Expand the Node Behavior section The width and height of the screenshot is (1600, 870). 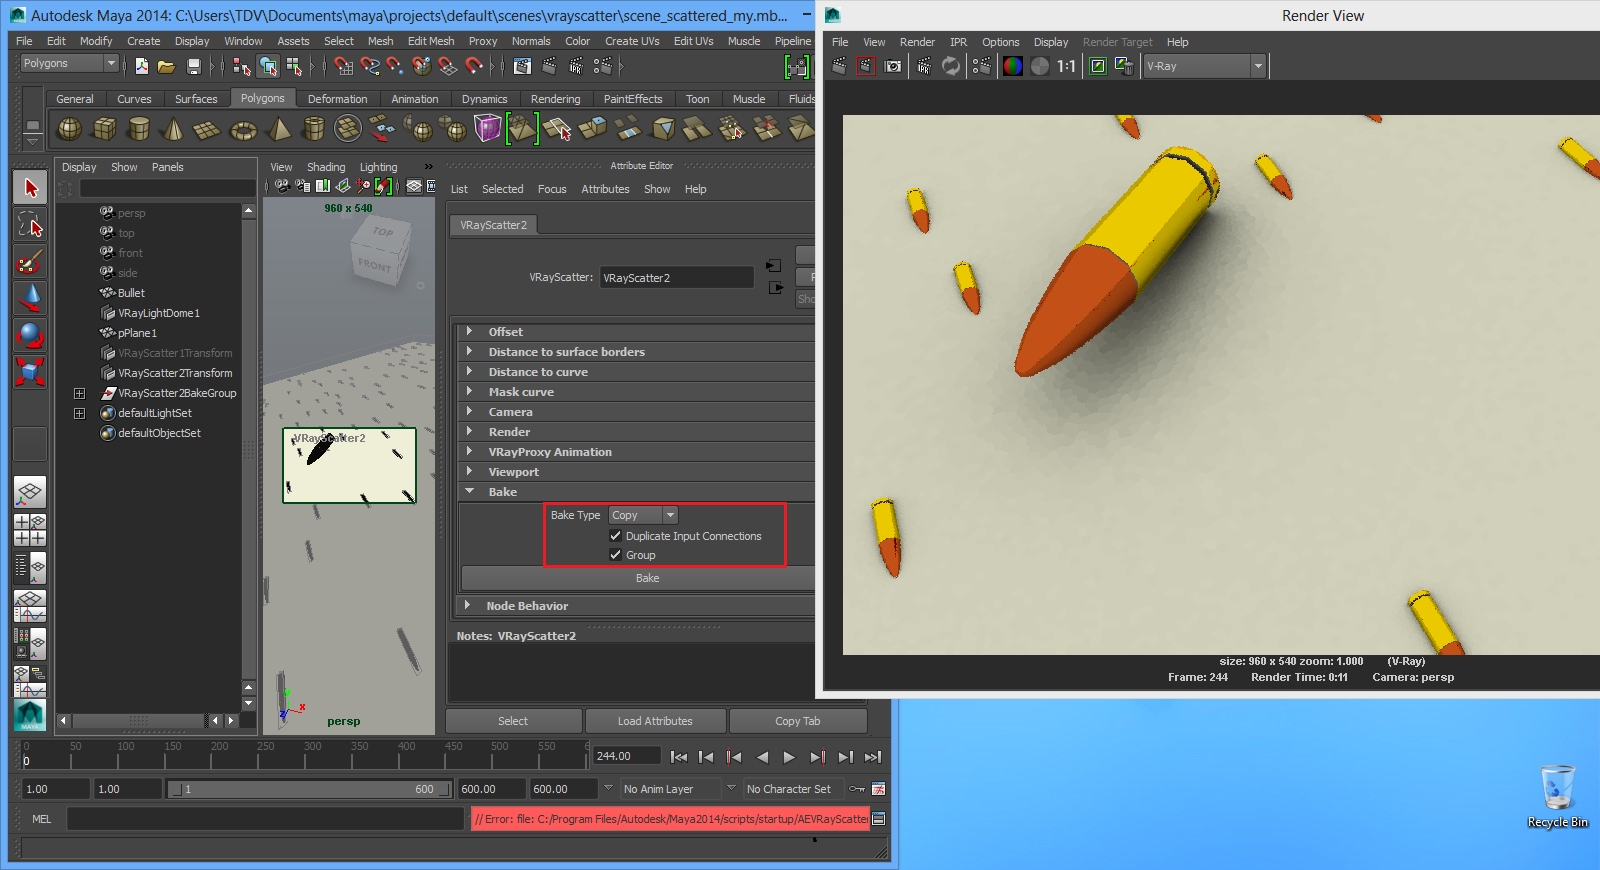pos(467,605)
